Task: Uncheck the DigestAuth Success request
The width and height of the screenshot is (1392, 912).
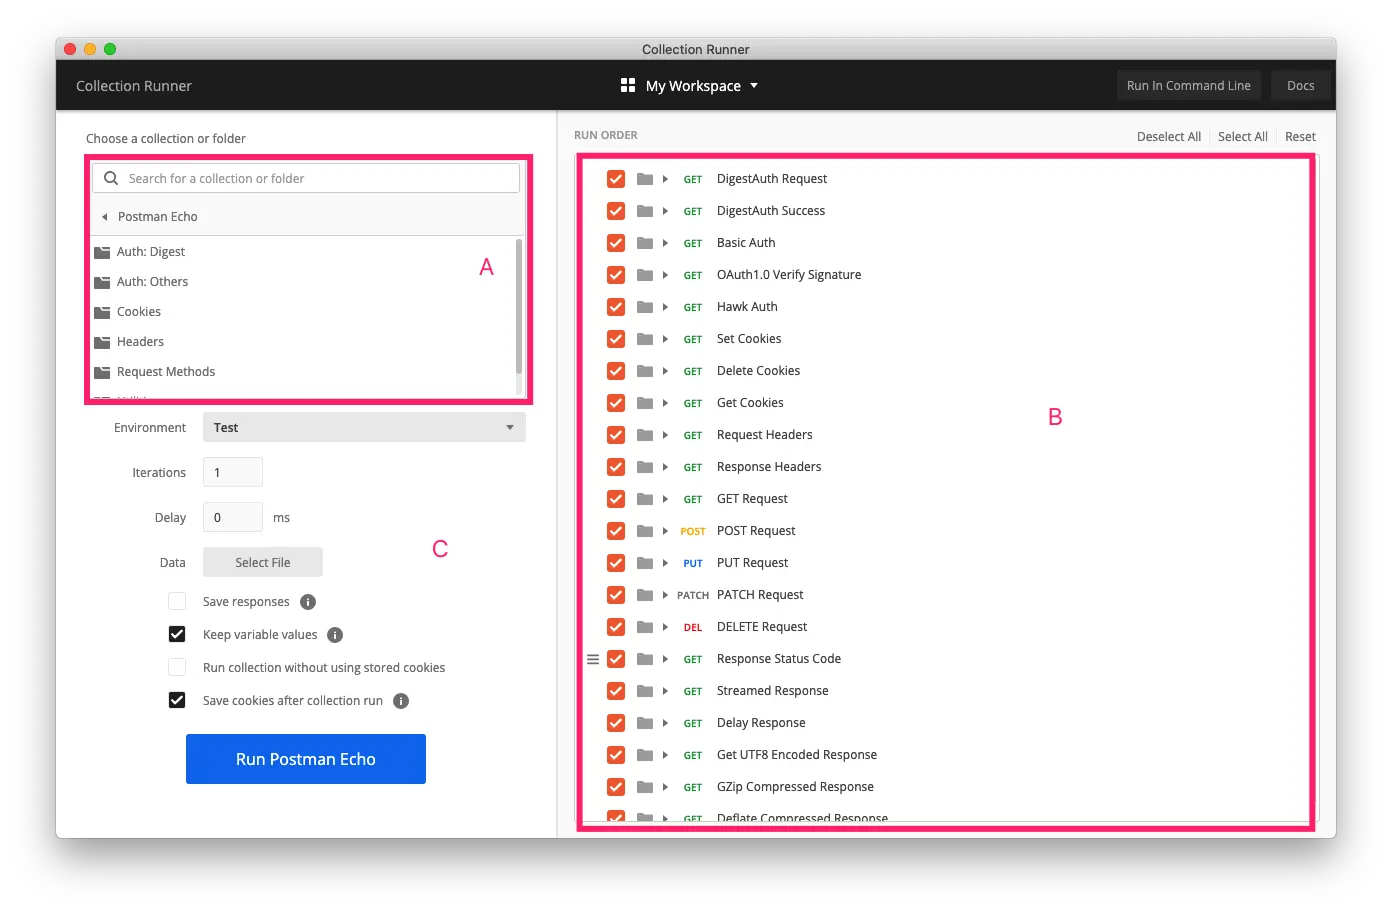Action: coord(616,211)
